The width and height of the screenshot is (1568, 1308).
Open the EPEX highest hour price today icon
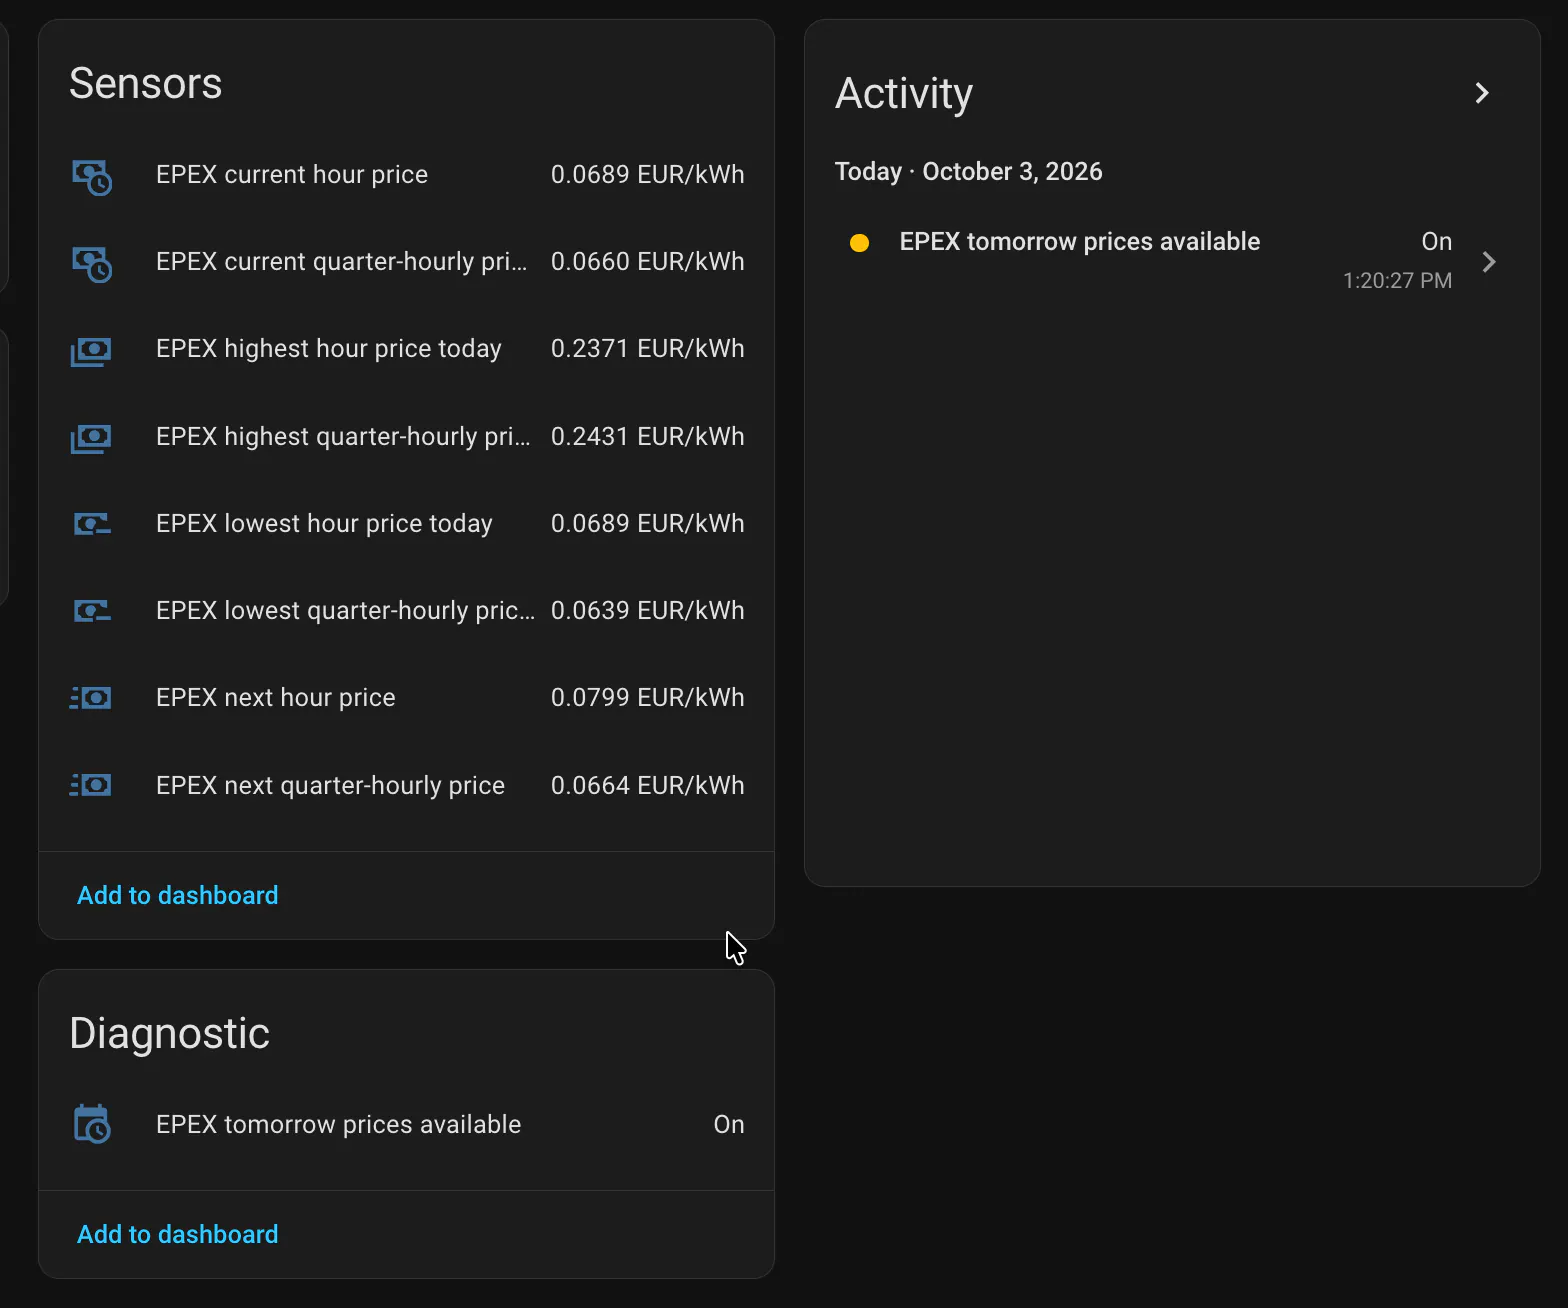(91, 351)
